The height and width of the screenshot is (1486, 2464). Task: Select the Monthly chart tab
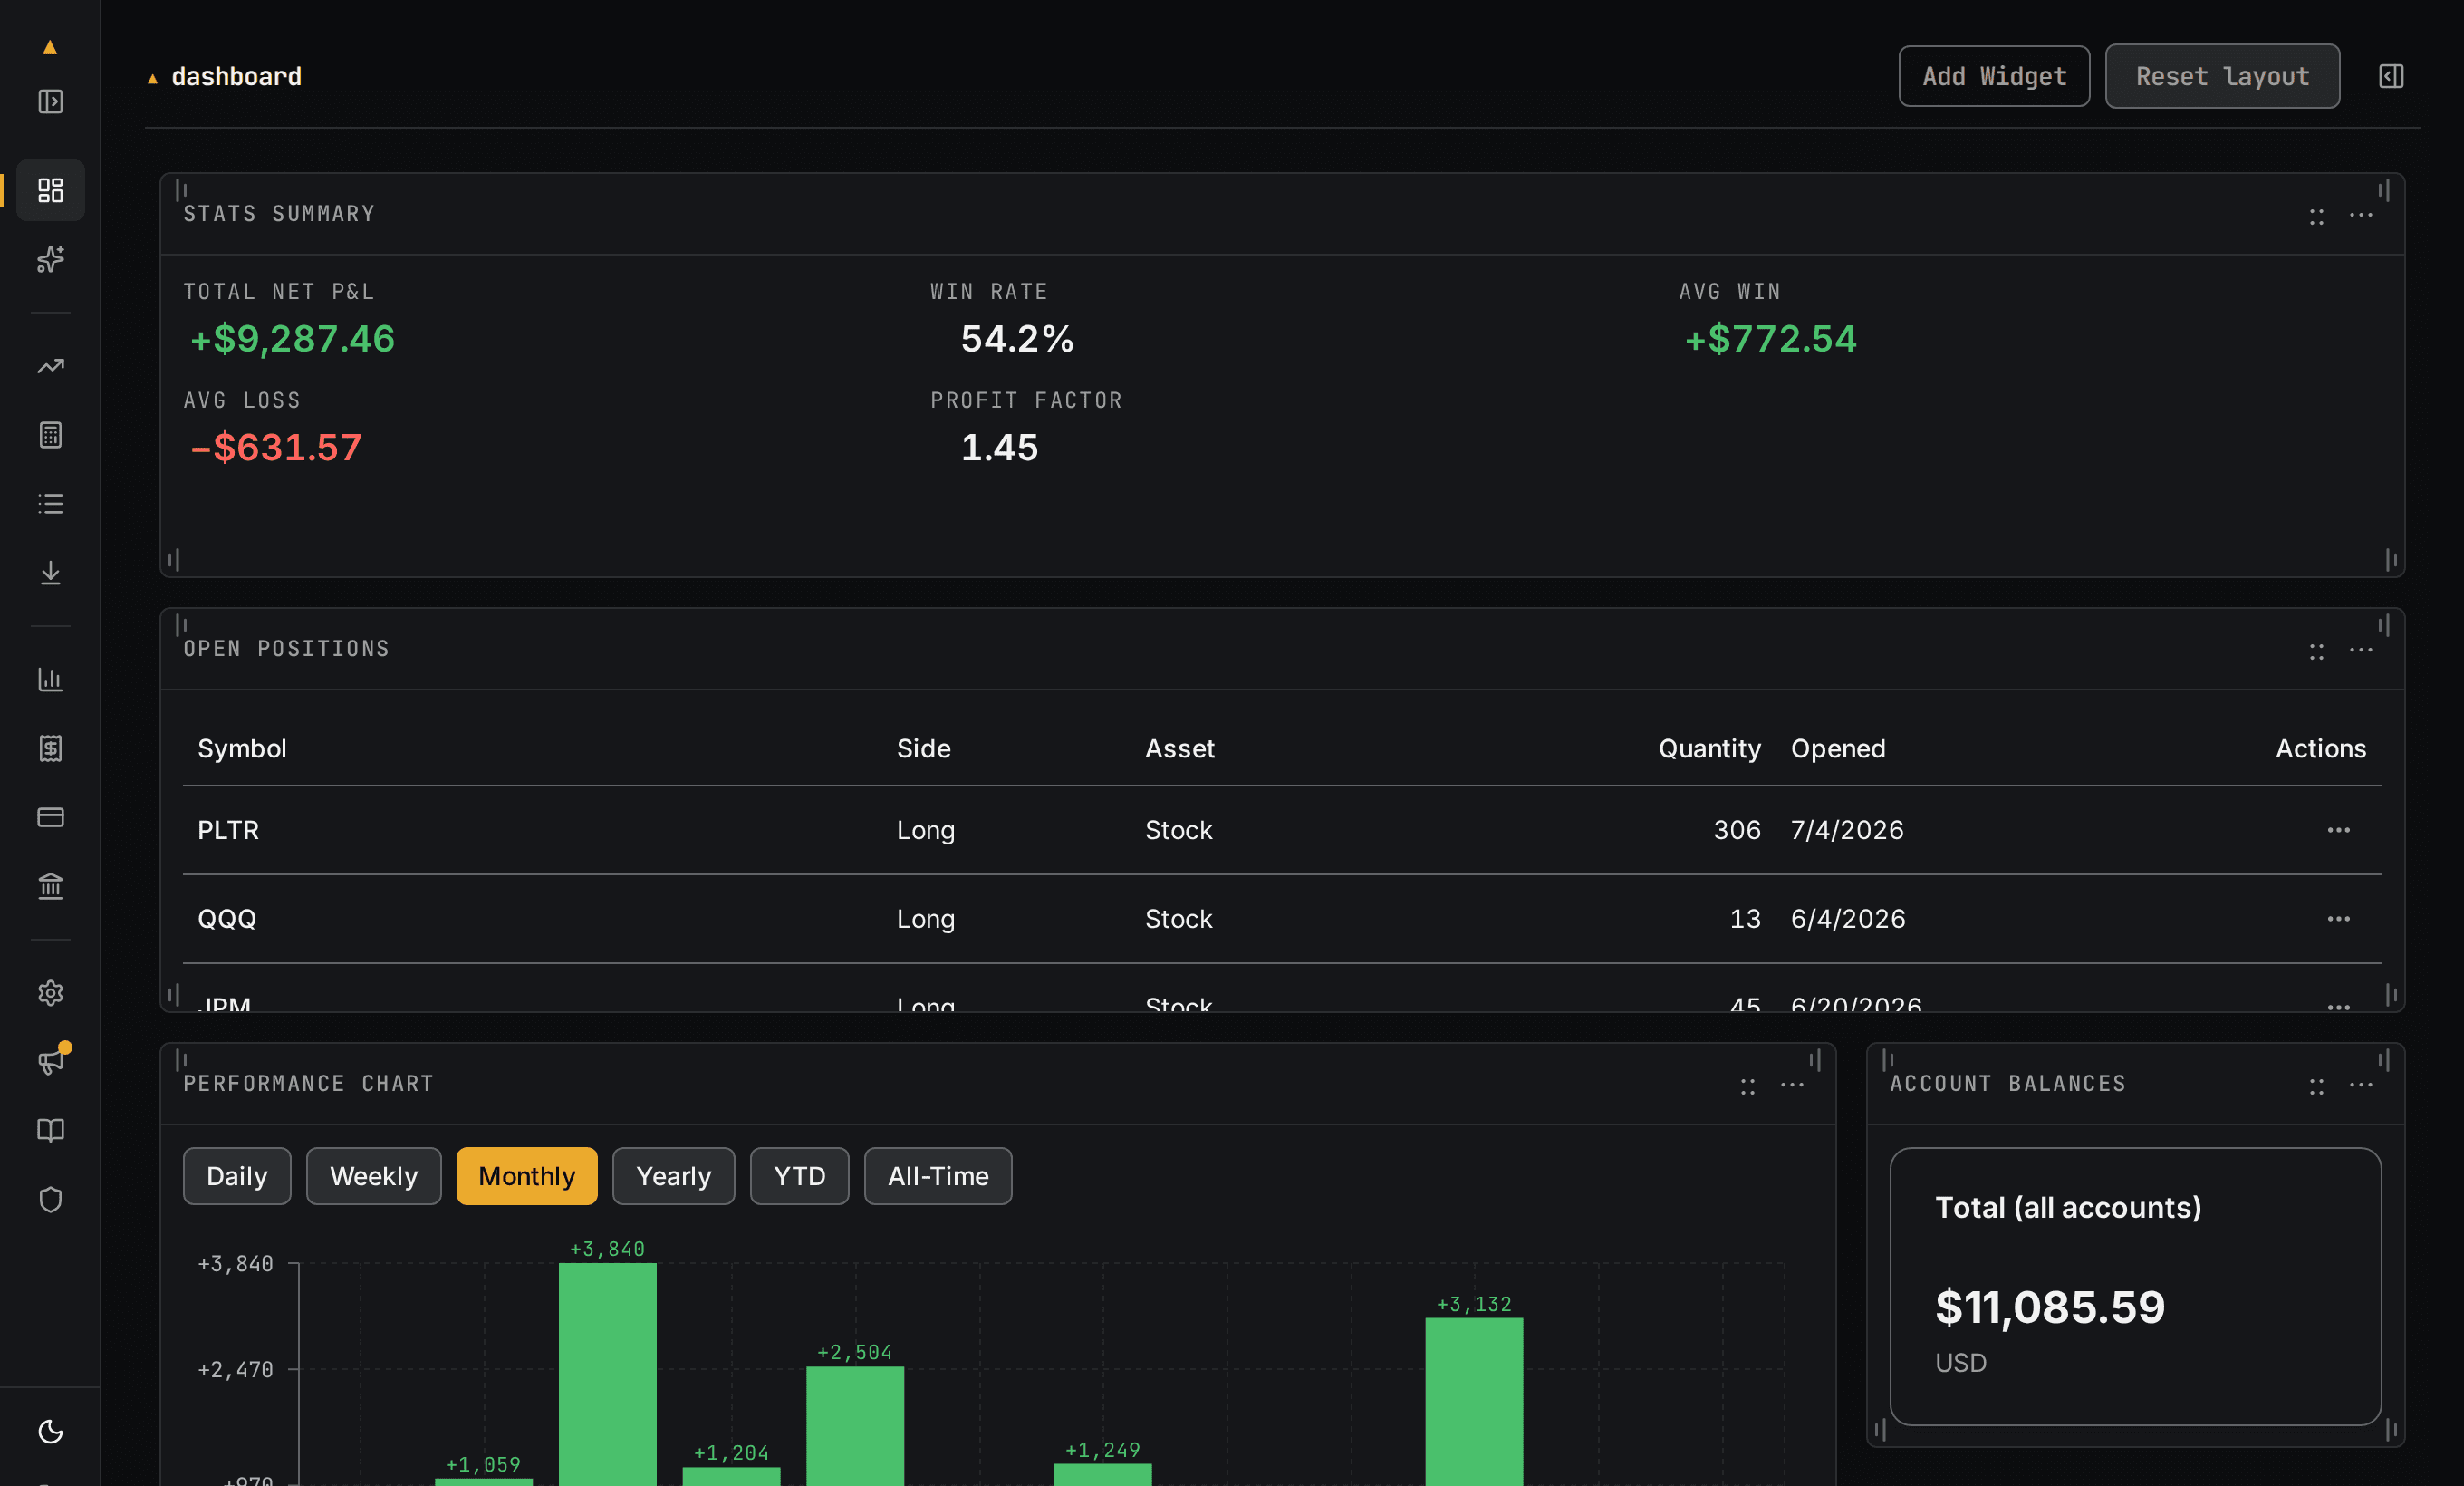[x=527, y=1176]
